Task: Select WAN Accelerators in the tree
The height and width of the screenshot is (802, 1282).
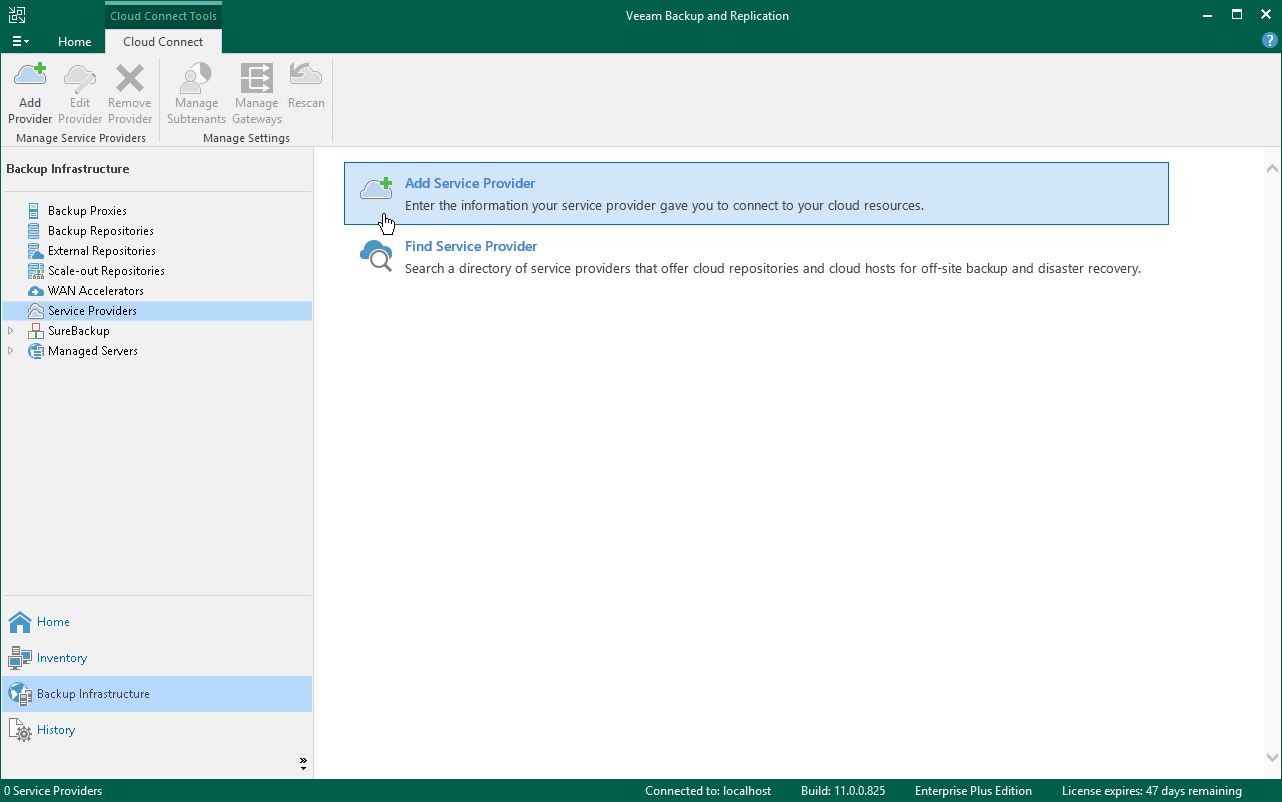Action: click(96, 291)
